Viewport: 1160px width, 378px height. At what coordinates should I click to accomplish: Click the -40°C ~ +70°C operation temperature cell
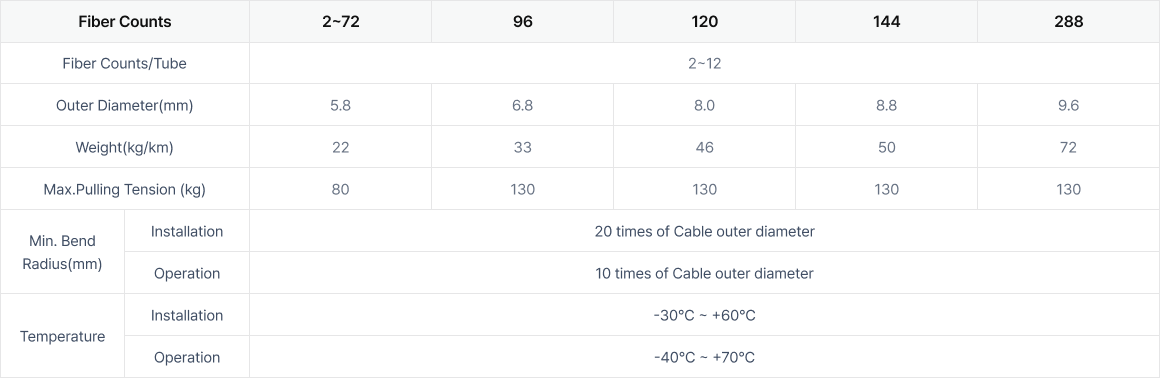[704, 358]
